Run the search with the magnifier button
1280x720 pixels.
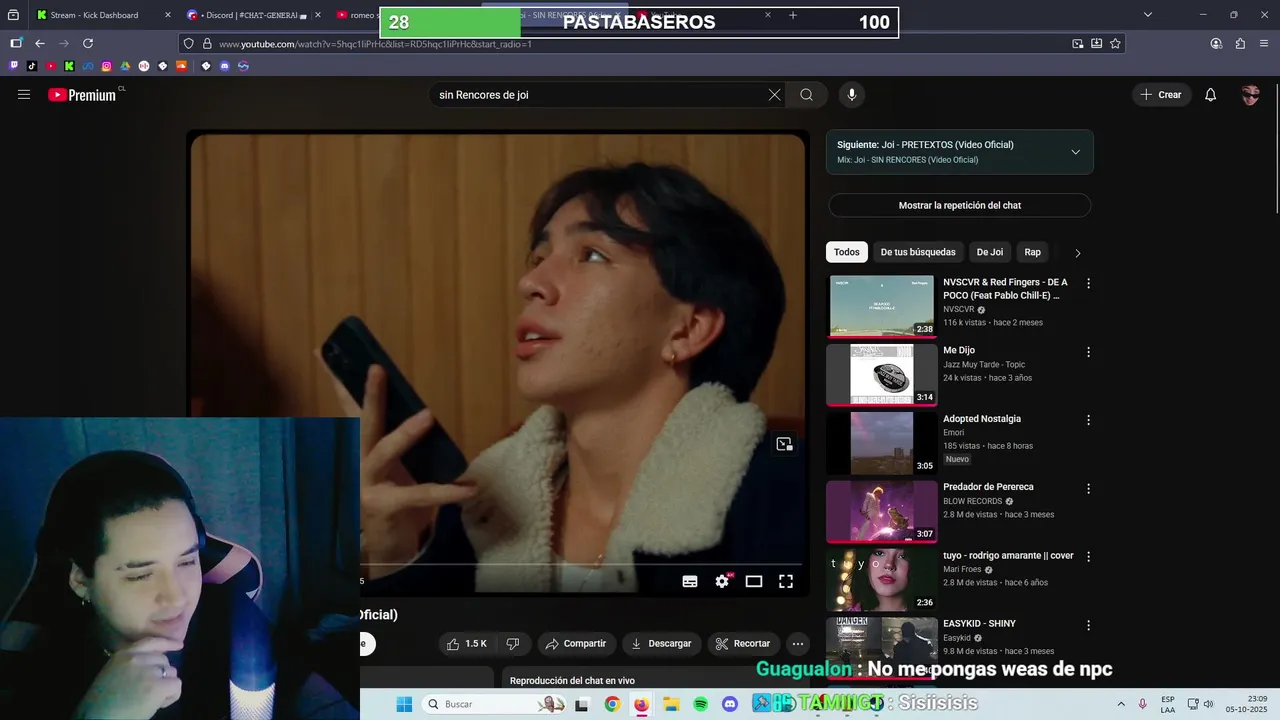point(806,95)
